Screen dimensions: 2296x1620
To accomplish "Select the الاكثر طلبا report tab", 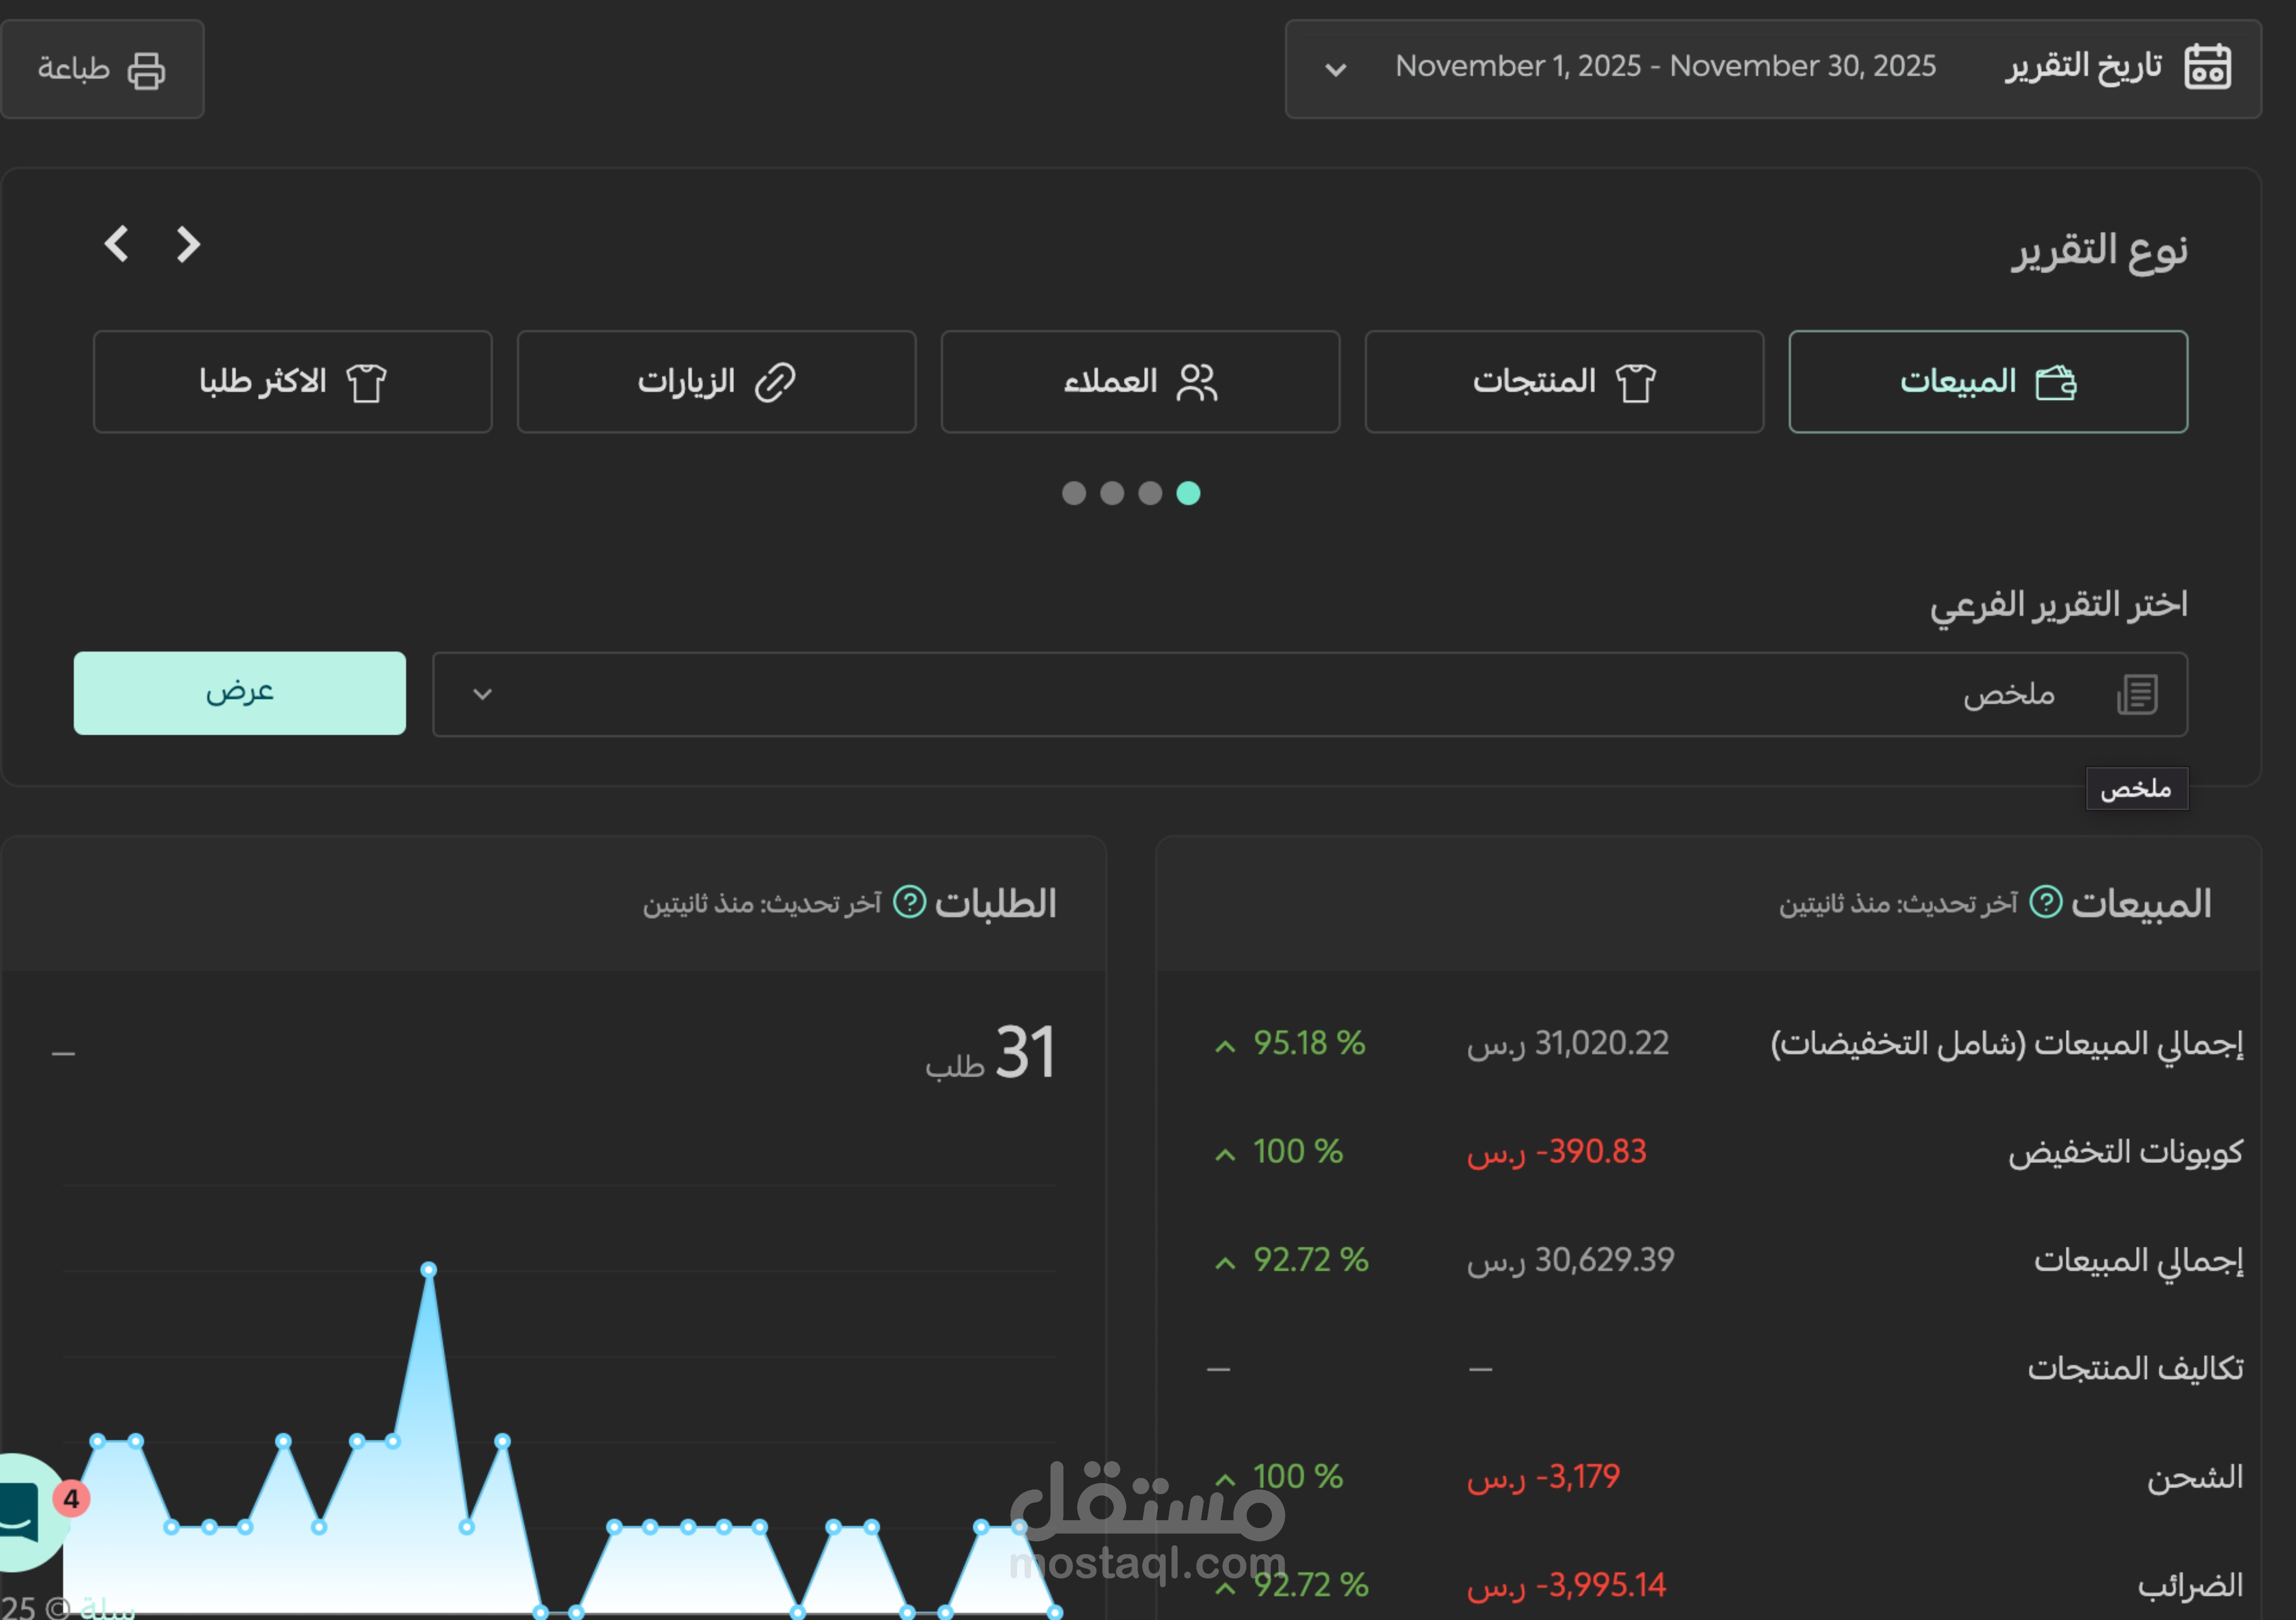I will [292, 381].
